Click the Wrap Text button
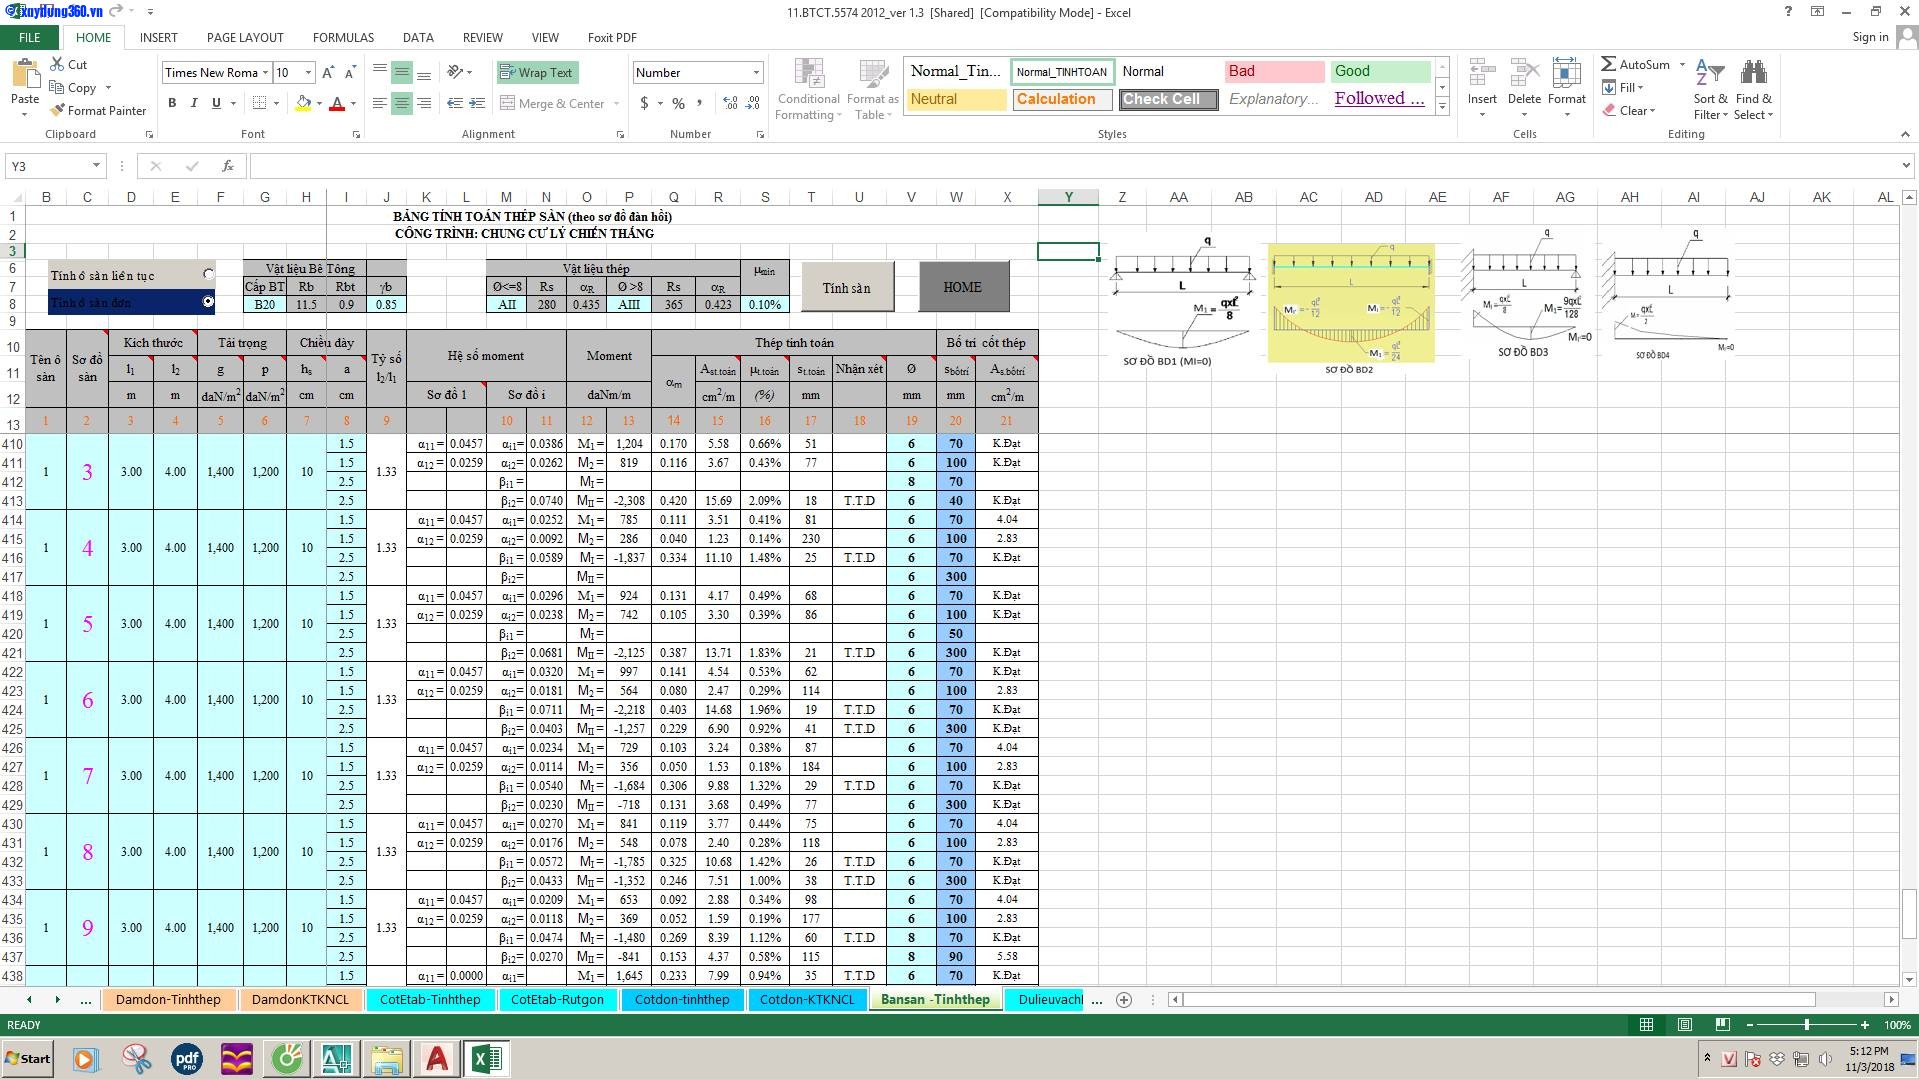1919x1079 pixels. pos(537,73)
